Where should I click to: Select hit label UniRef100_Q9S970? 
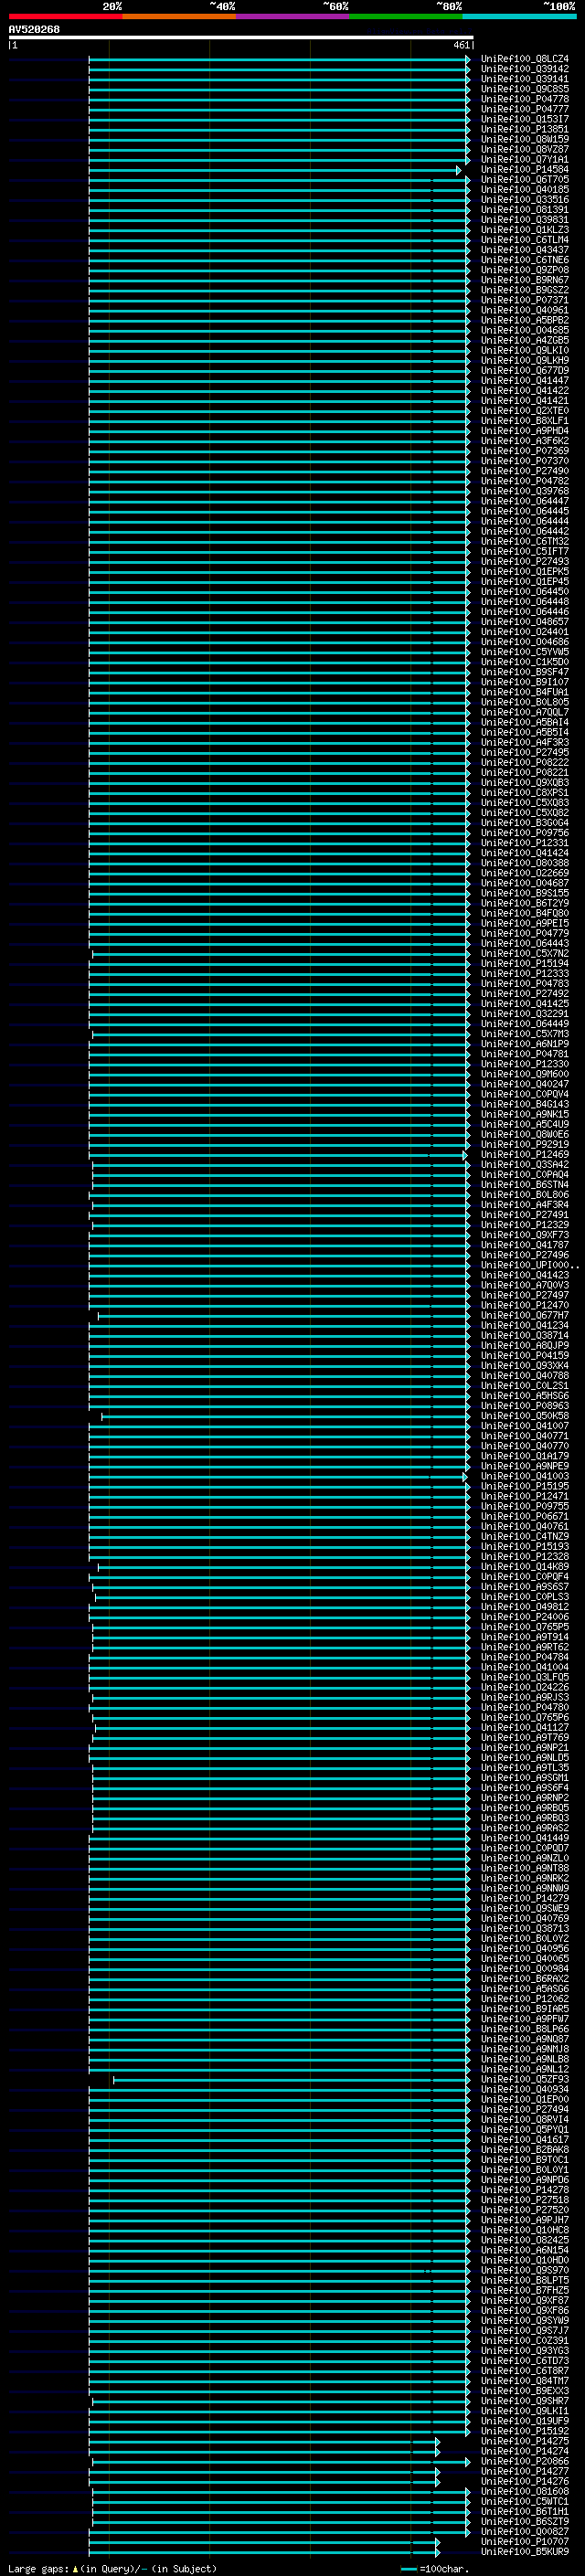pyautogui.click(x=524, y=2272)
